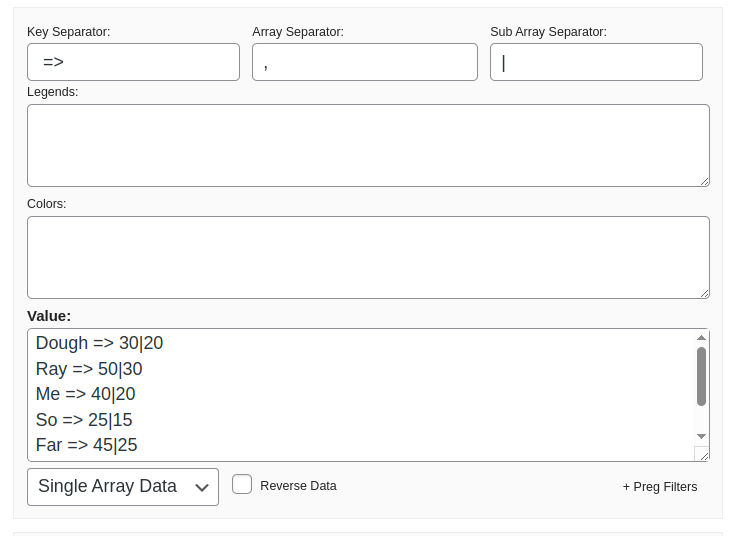Click the Key Separator input field
The height and width of the screenshot is (536, 734).
coord(133,62)
